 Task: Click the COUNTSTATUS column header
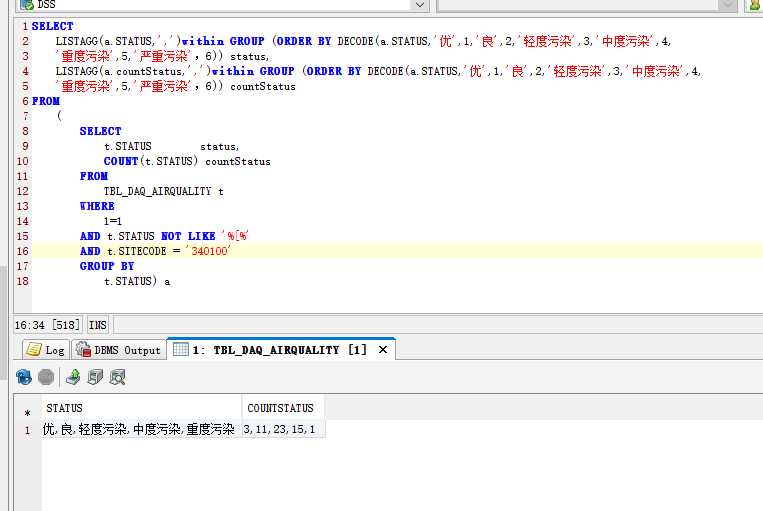283,408
